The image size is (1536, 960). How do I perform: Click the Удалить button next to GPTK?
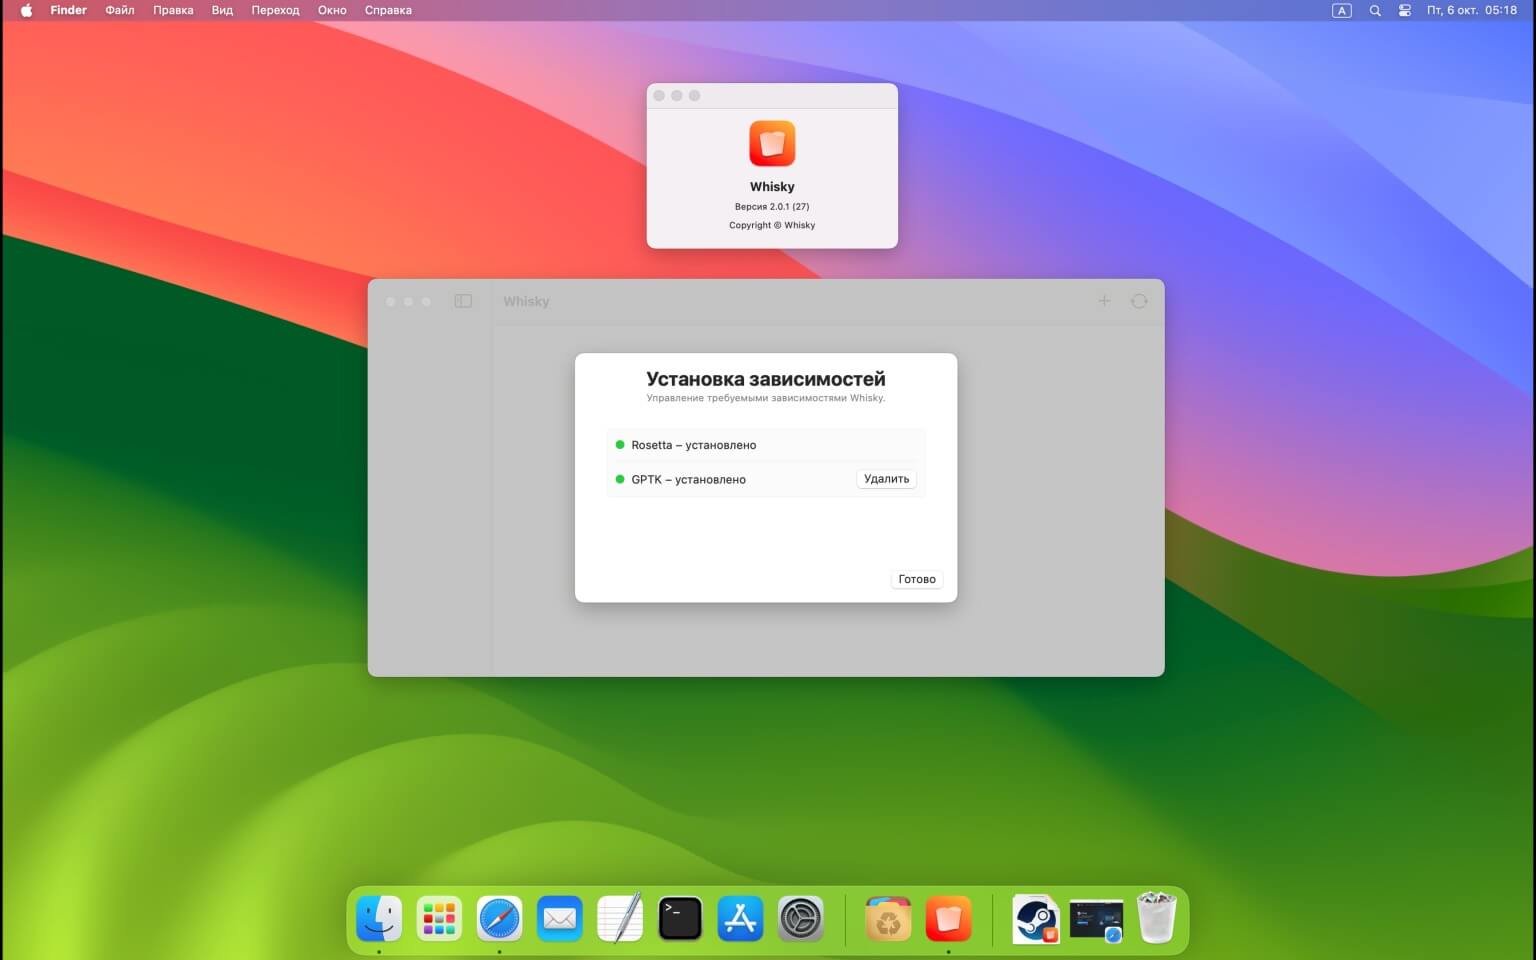tap(886, 479)
